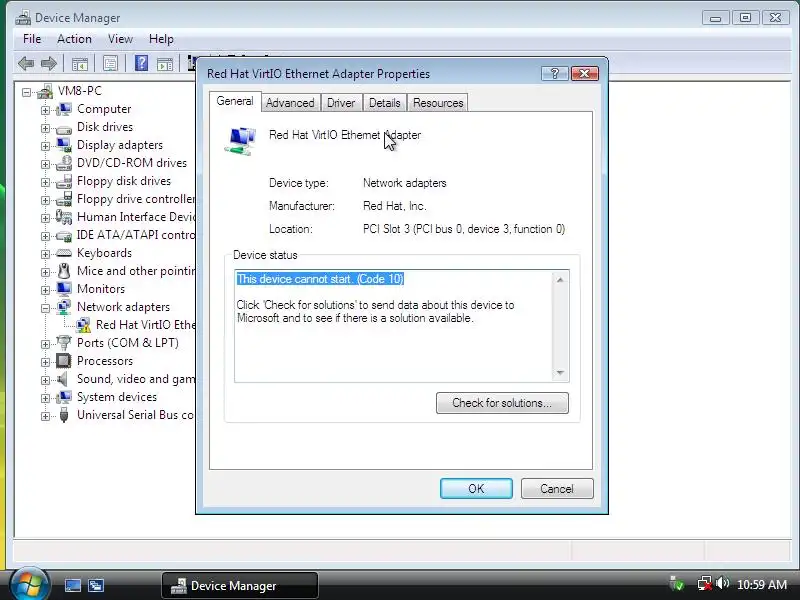The height and width of the screenshot is (600, 800).
Task: Close the Properties dialog with red X
Action: [585, 74]
